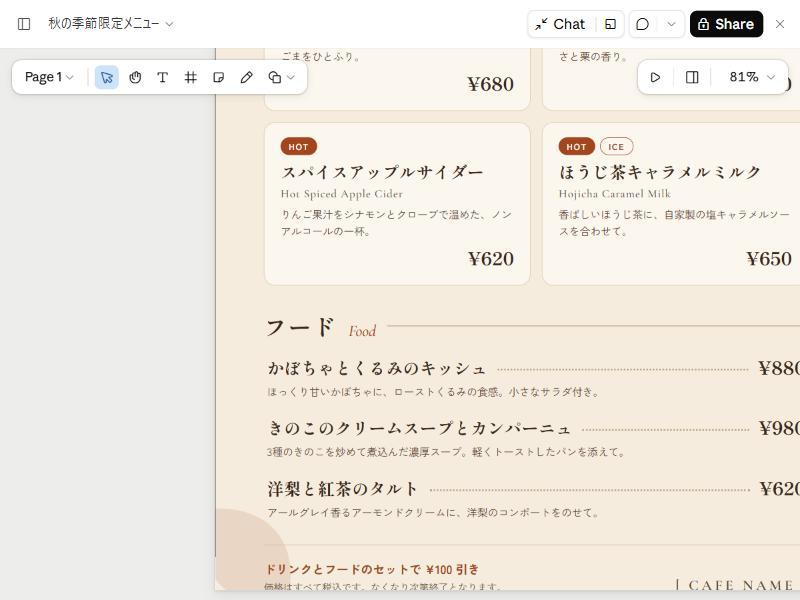Select the ¥680 price text
Image resolution: width=800 pixels, height=600 pixels.
[x=491, y=84]
